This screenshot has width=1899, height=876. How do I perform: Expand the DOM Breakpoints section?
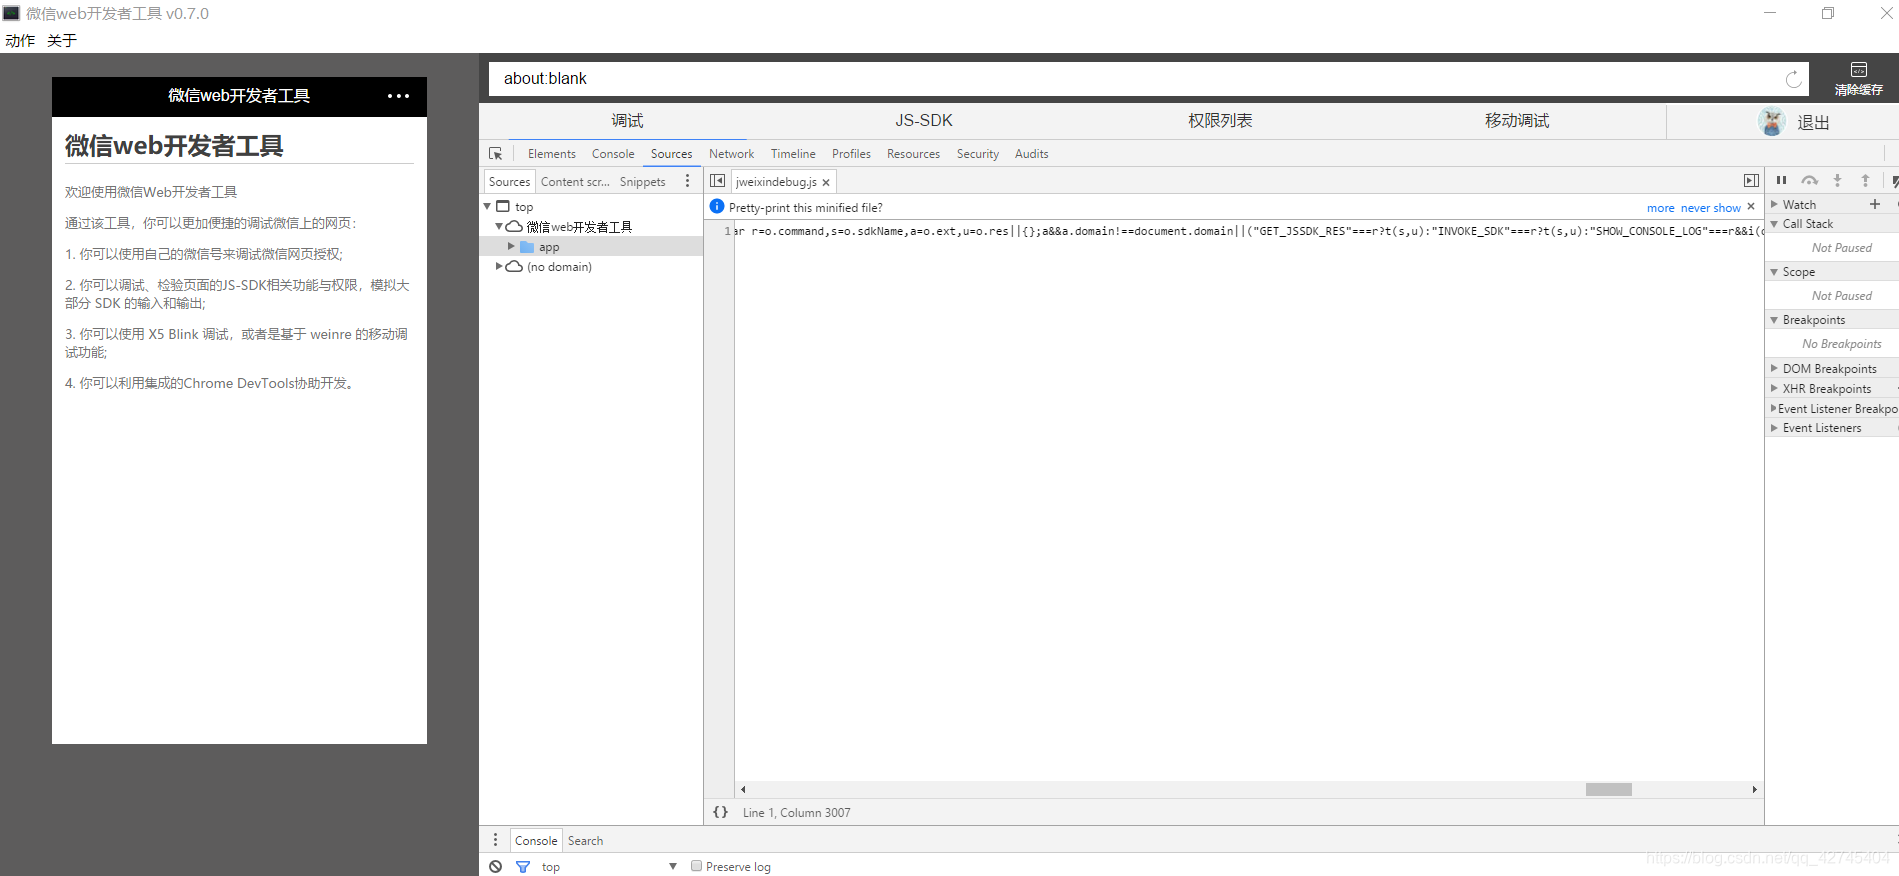1774,368
